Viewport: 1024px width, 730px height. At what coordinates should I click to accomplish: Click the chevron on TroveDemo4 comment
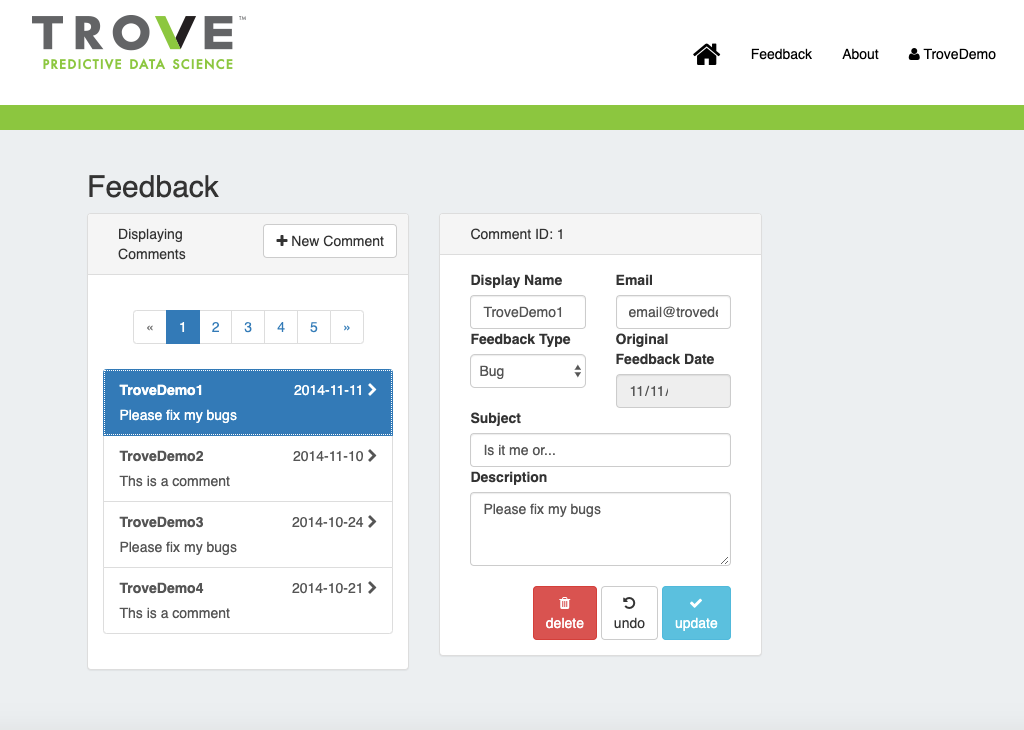click(372, 588)
